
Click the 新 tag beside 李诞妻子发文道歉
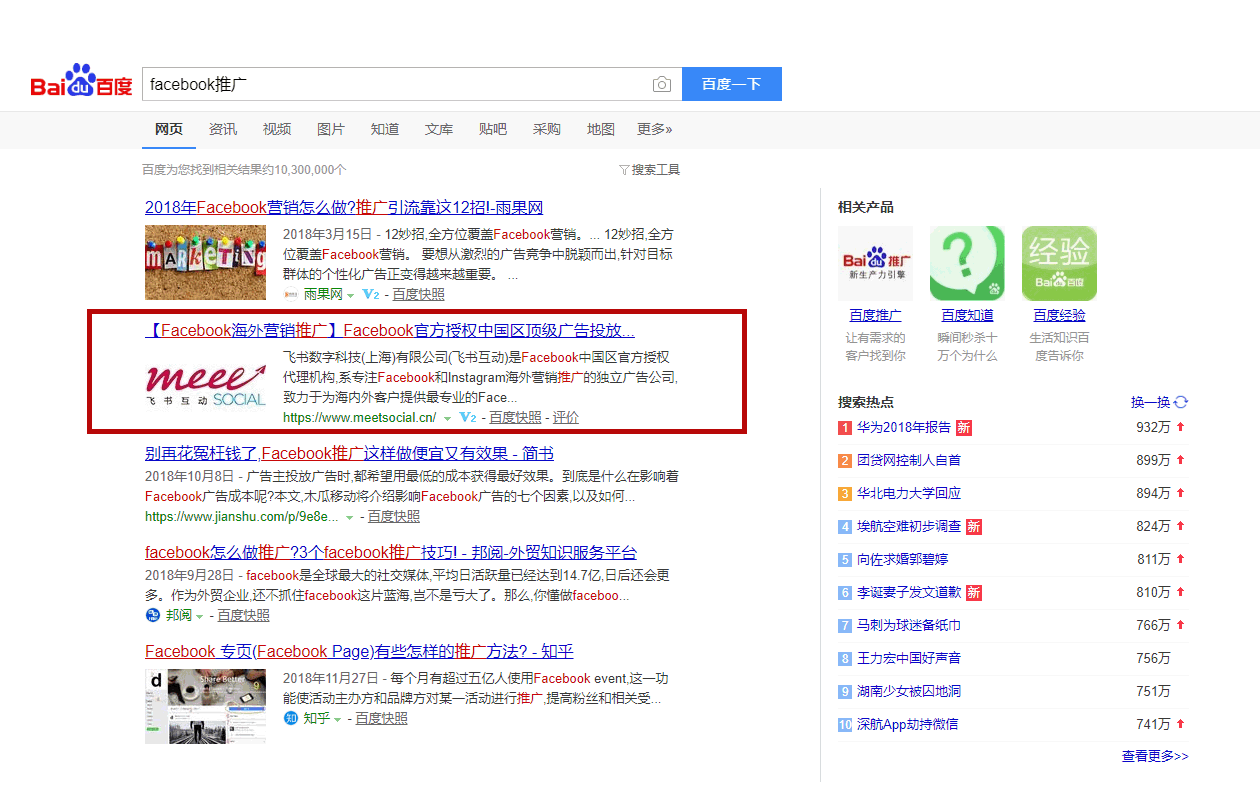974,593
